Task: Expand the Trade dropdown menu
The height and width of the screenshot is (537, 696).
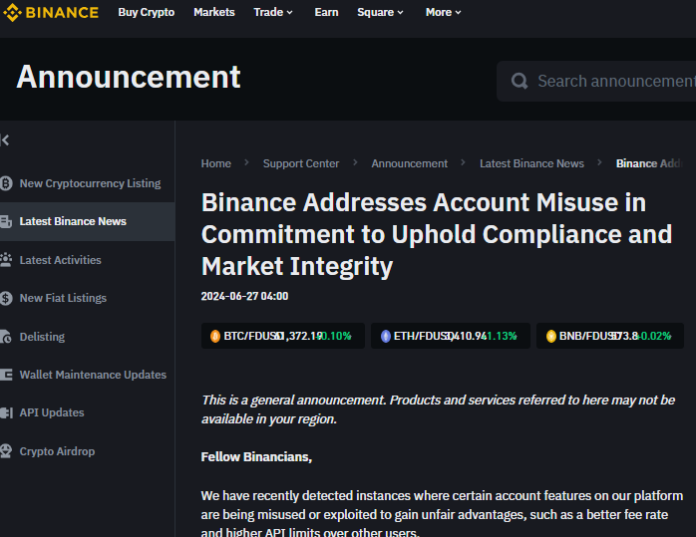Action: point(273,12)
